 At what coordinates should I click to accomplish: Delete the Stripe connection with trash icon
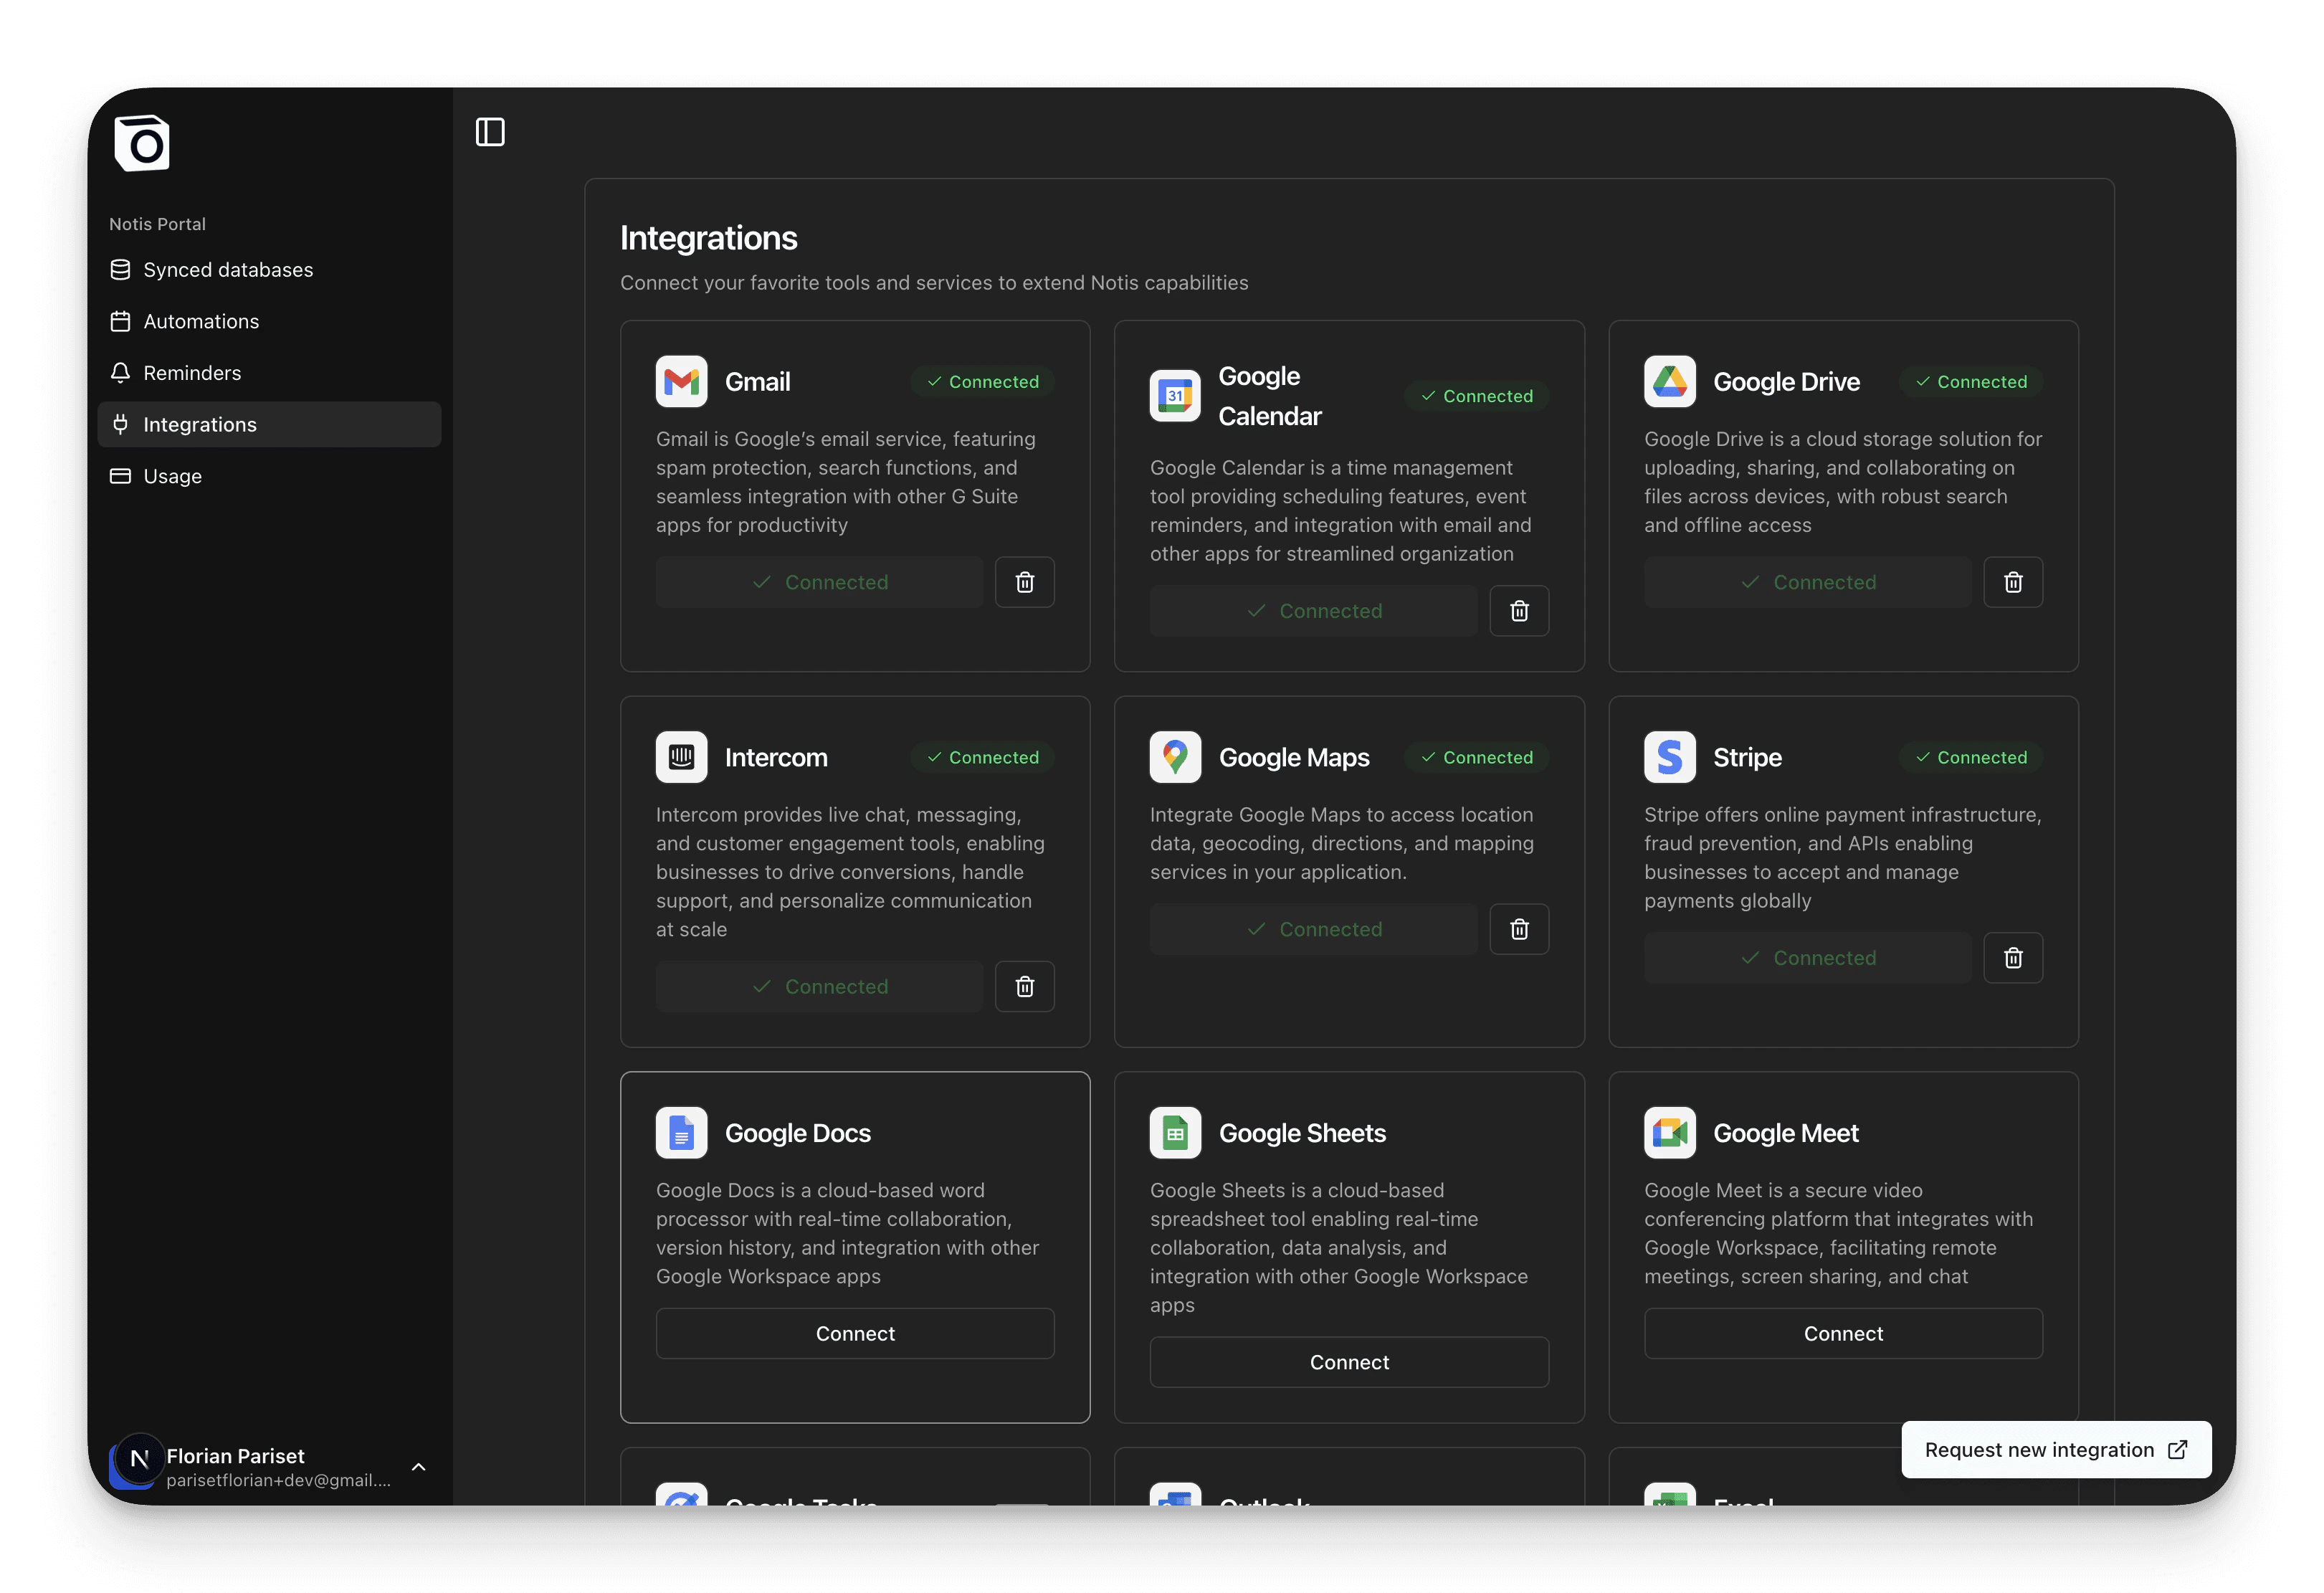[x=2013, y=957]
